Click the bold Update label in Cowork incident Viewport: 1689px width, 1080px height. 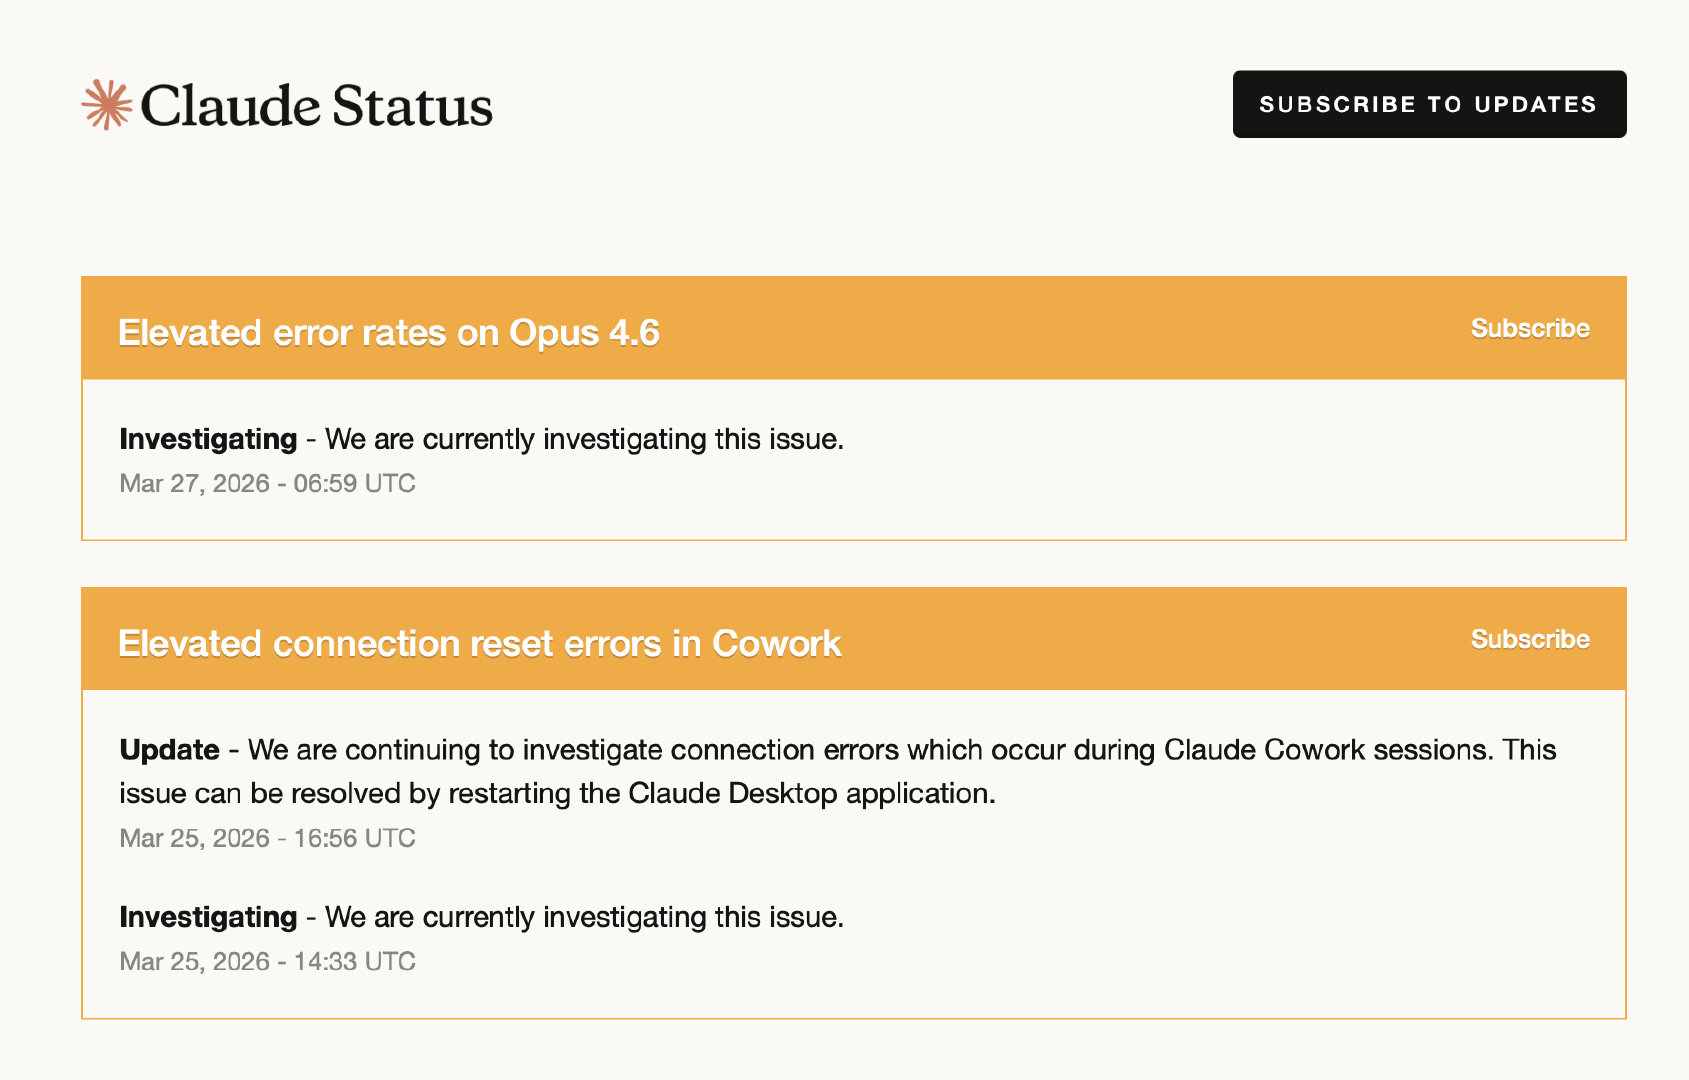[169, 750]
